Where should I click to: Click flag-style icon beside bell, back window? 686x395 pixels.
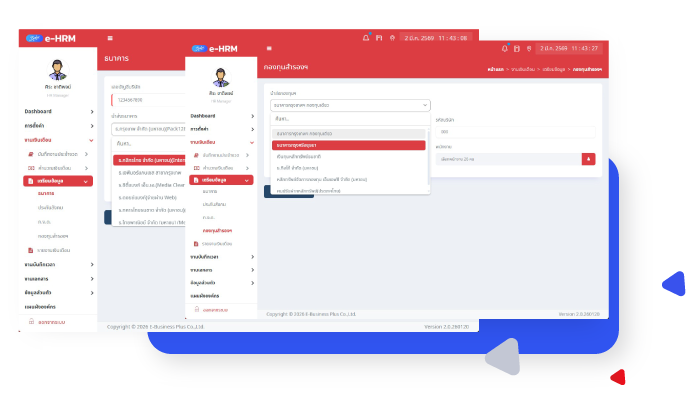(379, 38)
